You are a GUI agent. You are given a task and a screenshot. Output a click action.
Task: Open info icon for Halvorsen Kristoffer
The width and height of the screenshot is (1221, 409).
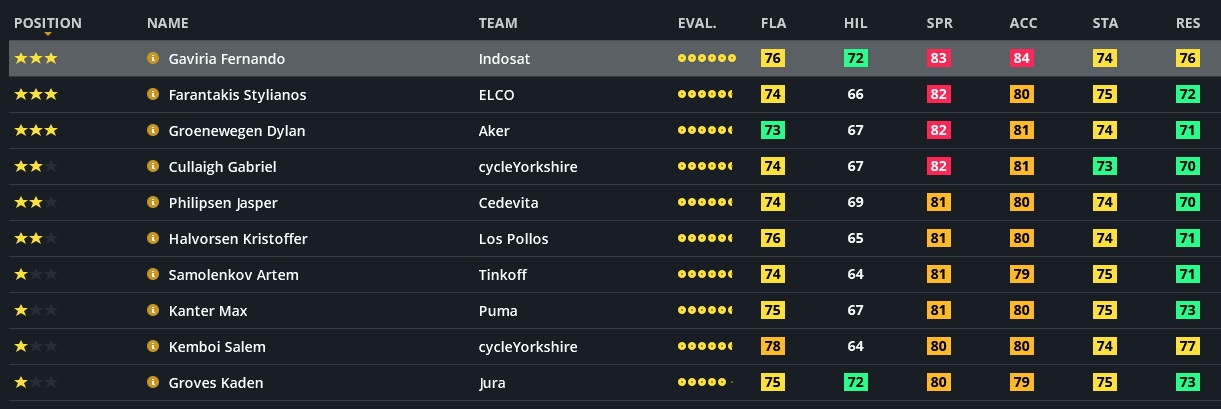pos(153,239)
